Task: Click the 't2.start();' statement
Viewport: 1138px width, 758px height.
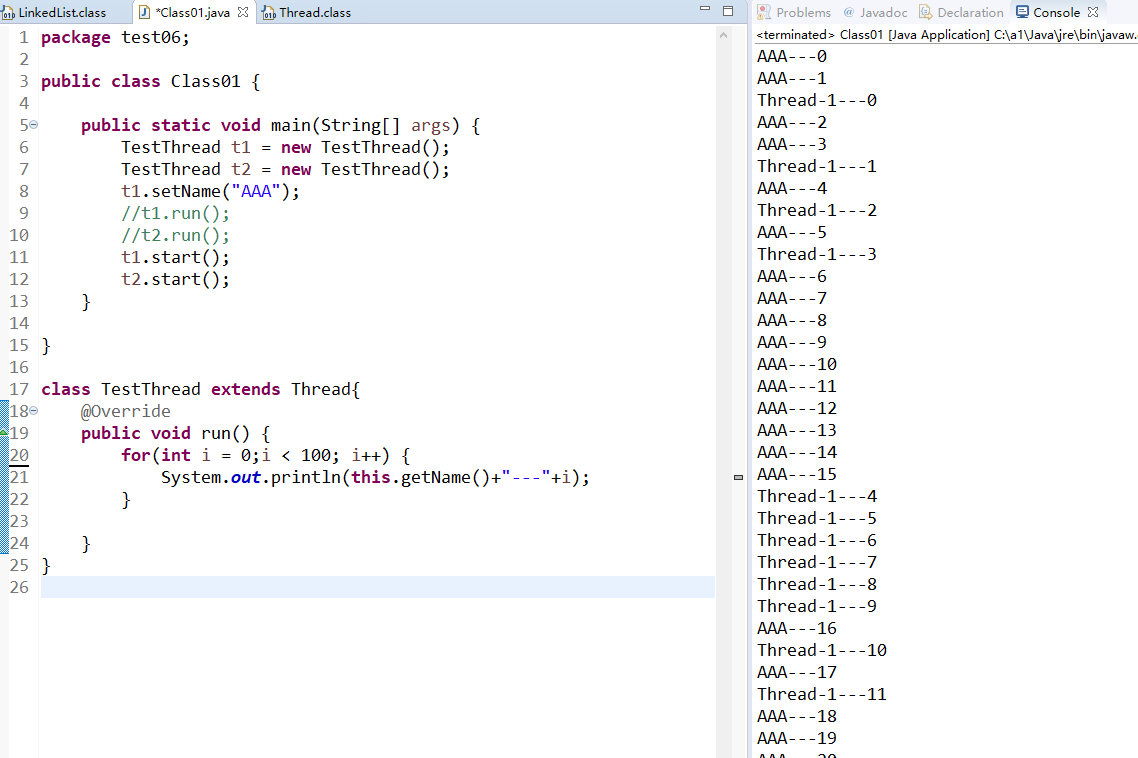Action: pos(175,280)
